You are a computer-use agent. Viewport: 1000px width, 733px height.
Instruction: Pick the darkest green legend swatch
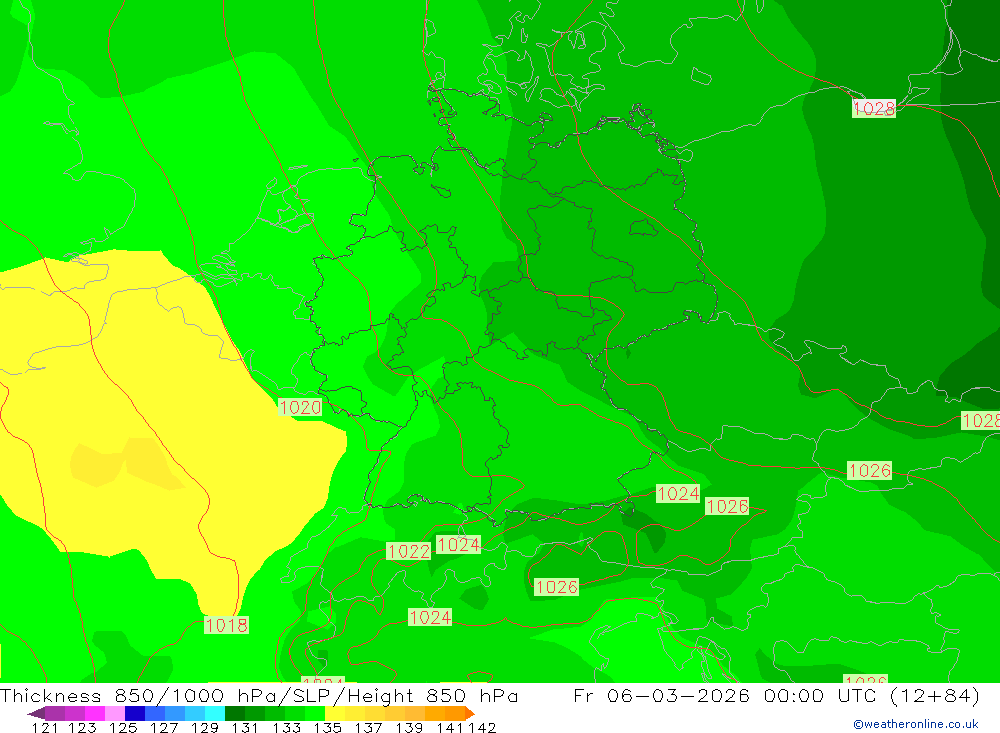click(x=235, y=713)
